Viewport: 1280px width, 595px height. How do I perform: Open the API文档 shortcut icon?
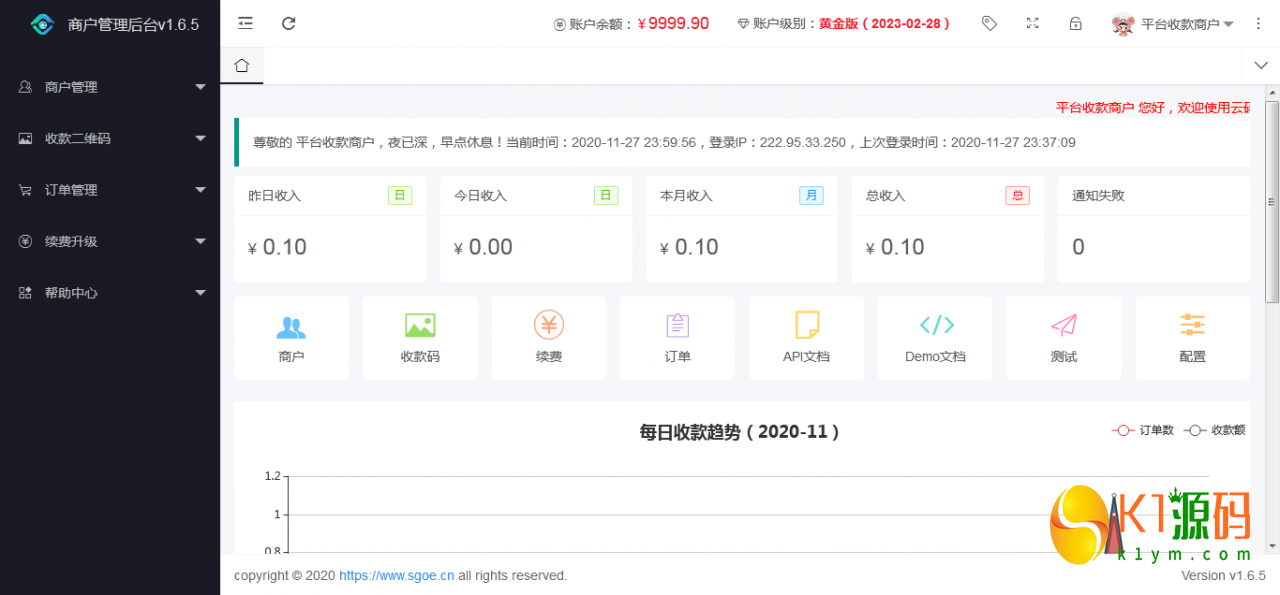pos(806,325)
